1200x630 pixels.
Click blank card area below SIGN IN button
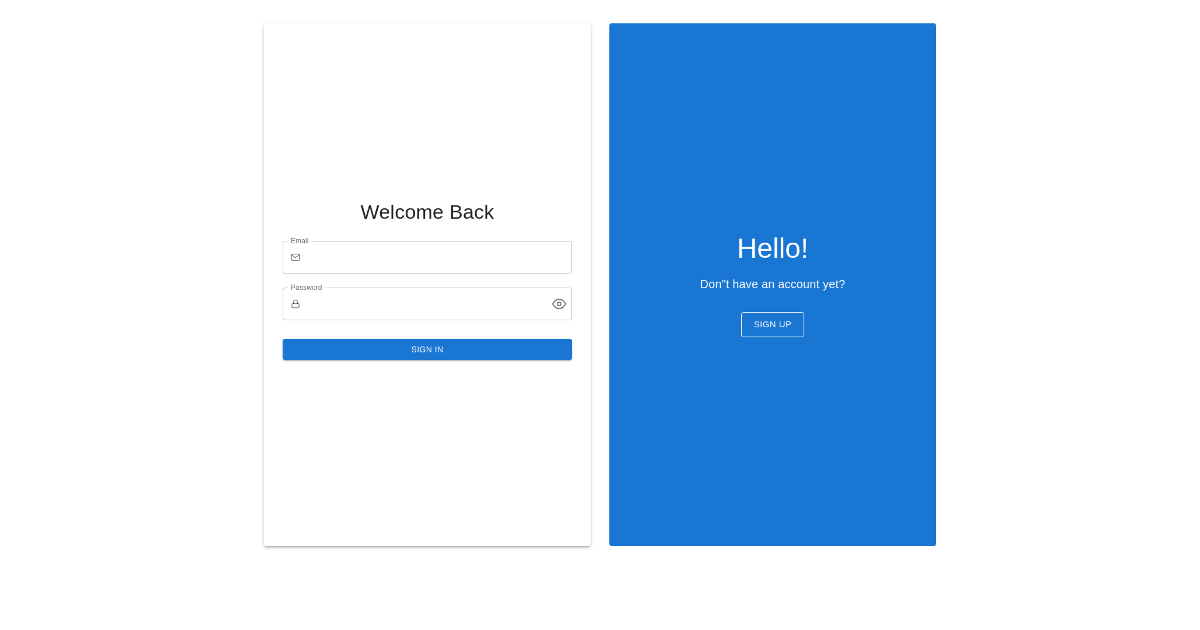click(x=427, y=450)
